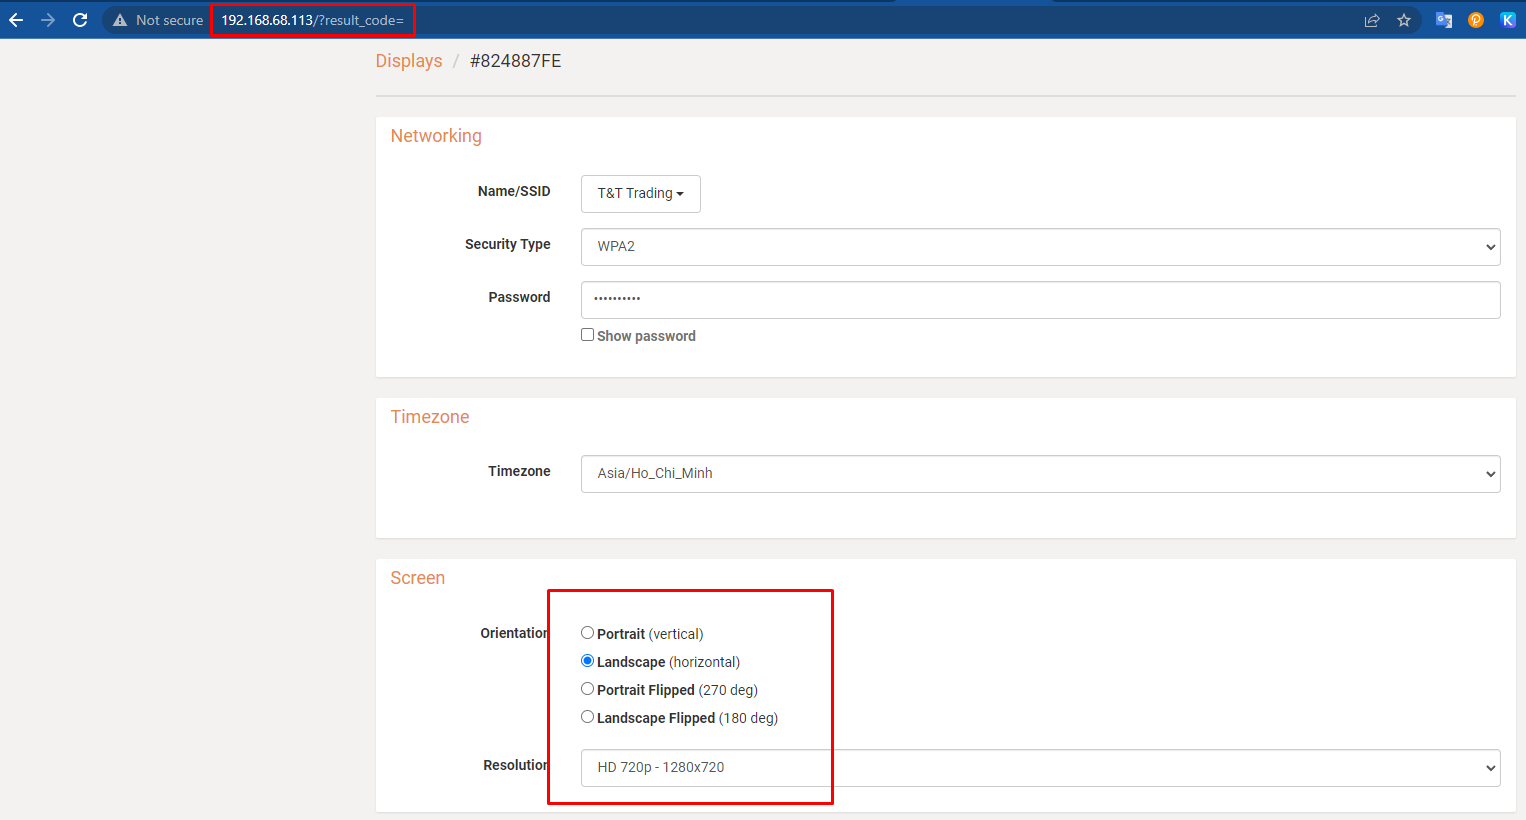Open the Displays breadcrumb link
Screen dimensions: 1526x820
click(409, 61)
